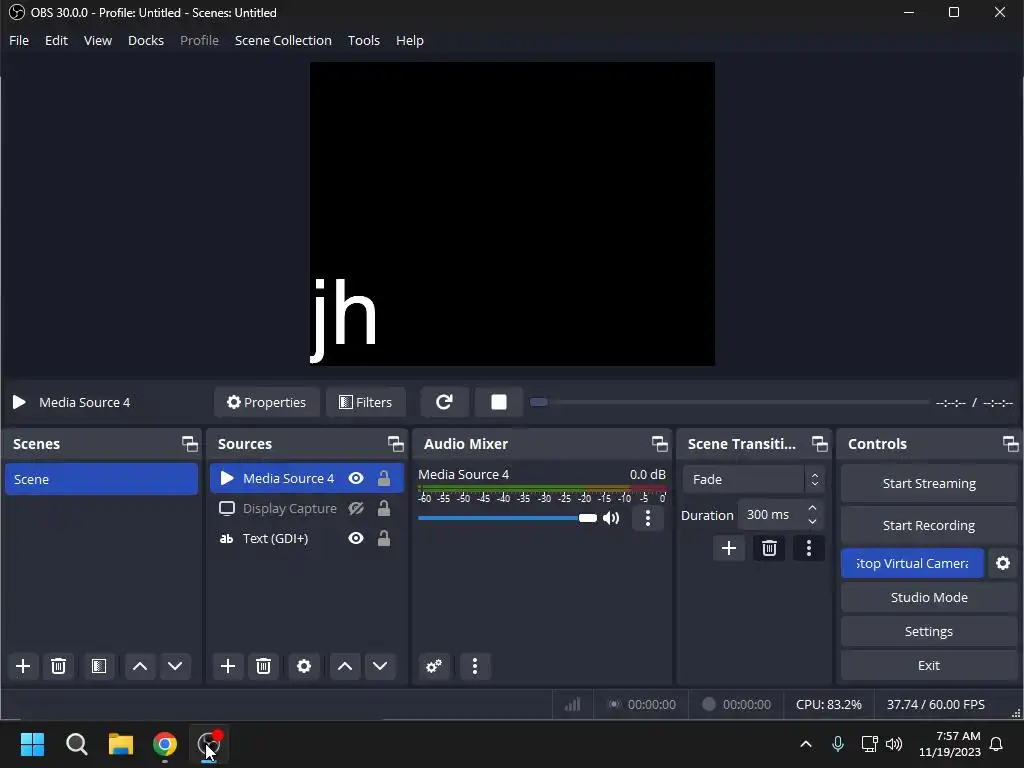
Task: Open the Docks menu
Action: (x=146, y=40)
